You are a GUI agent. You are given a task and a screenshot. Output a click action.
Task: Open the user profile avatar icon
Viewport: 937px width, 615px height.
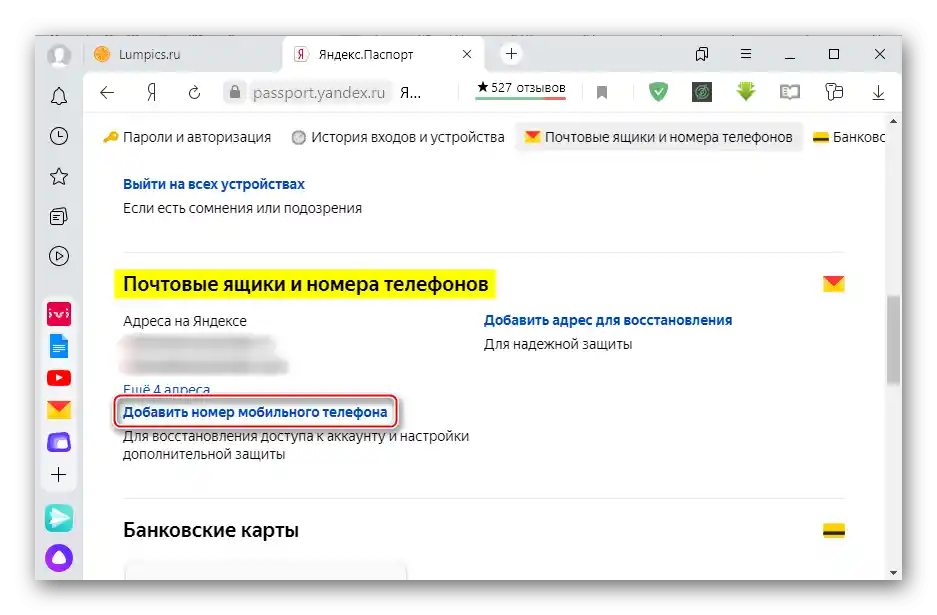(59, 54)
